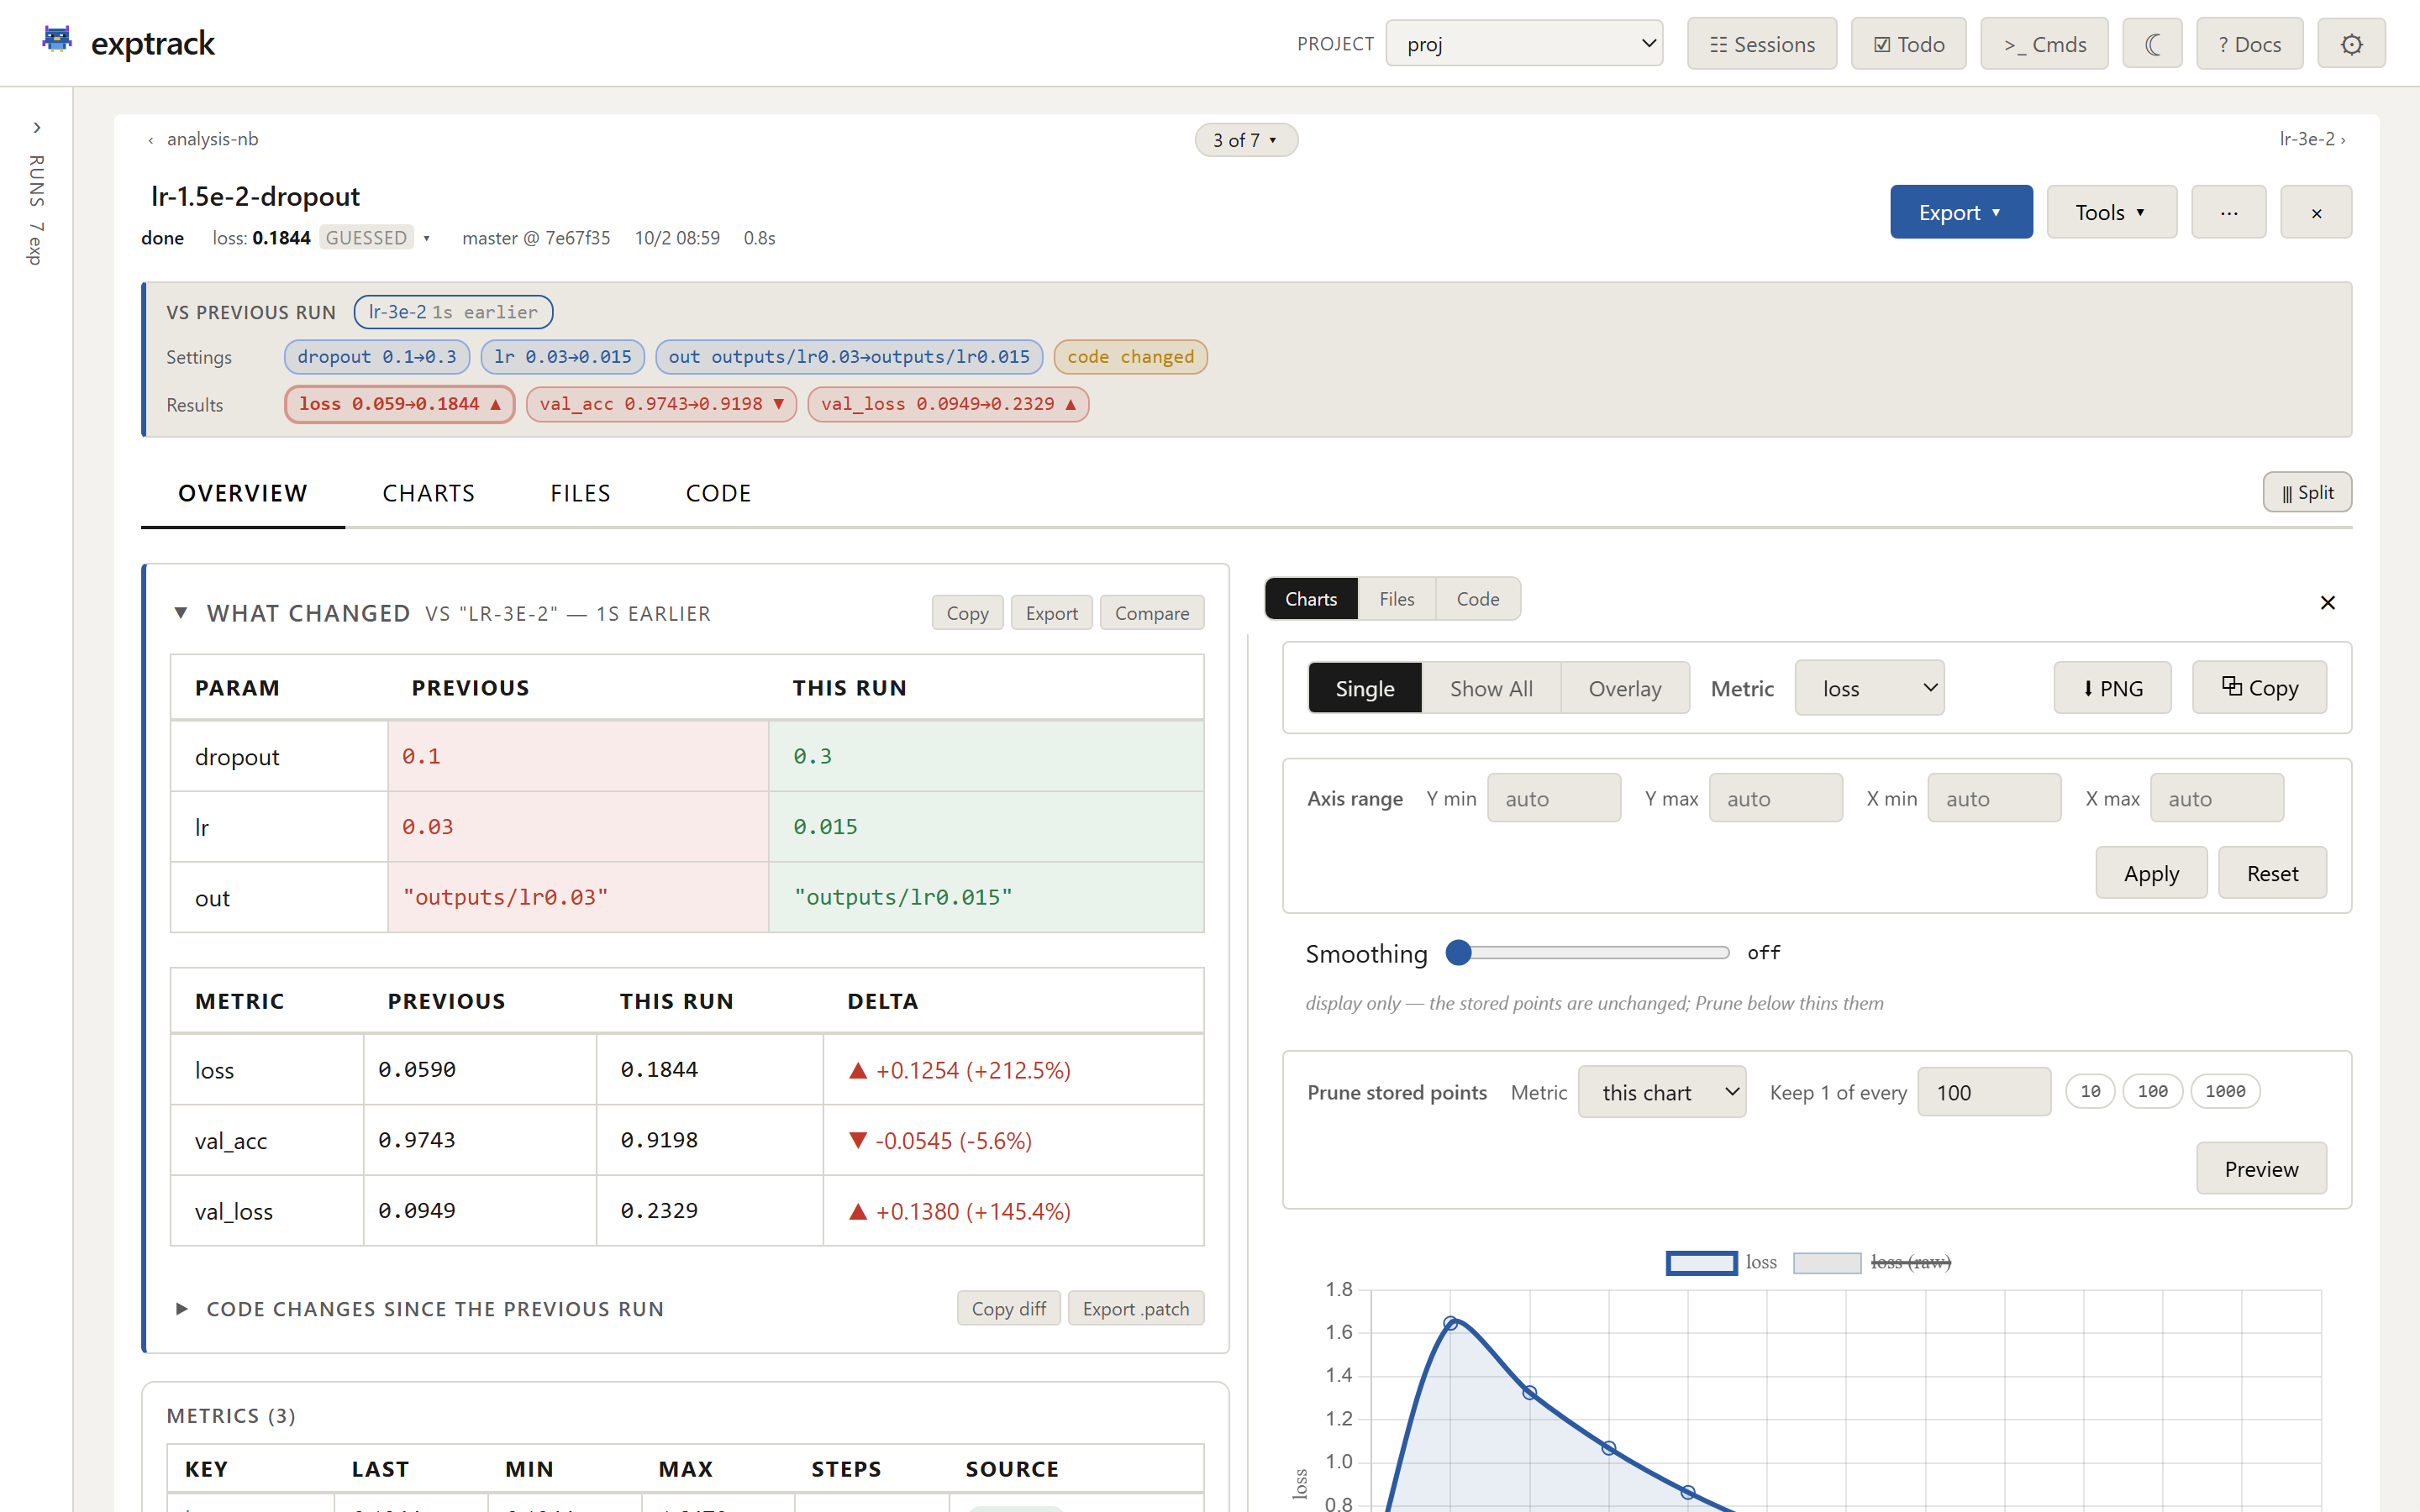Image resolution: width=2420 pixels, height=1512 pixels.
Task: Toggle dark mode moon icon
Action: click(2152, 44)
